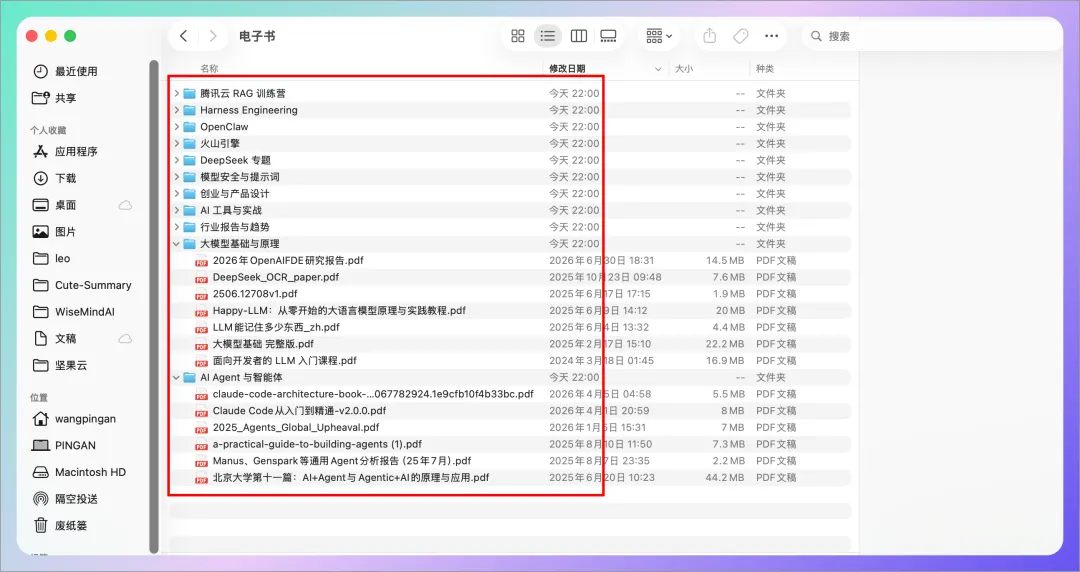1080x572 pixels.
Task: Open 最近使用 in the sidebar
Action: [x=76, y=71]
